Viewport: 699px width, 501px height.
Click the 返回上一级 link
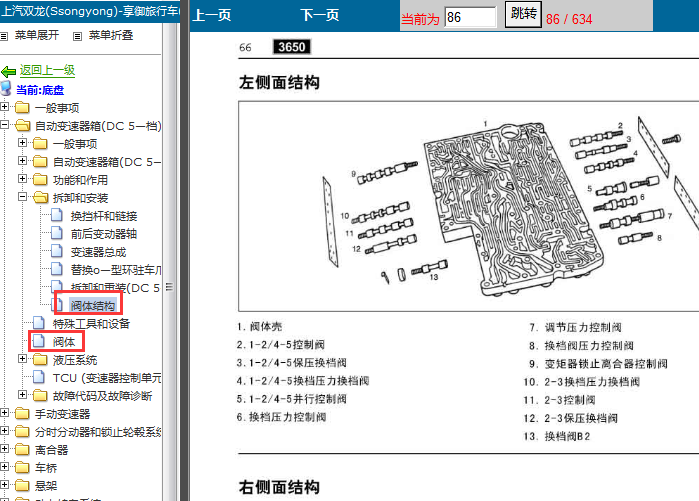click(47, 70)
